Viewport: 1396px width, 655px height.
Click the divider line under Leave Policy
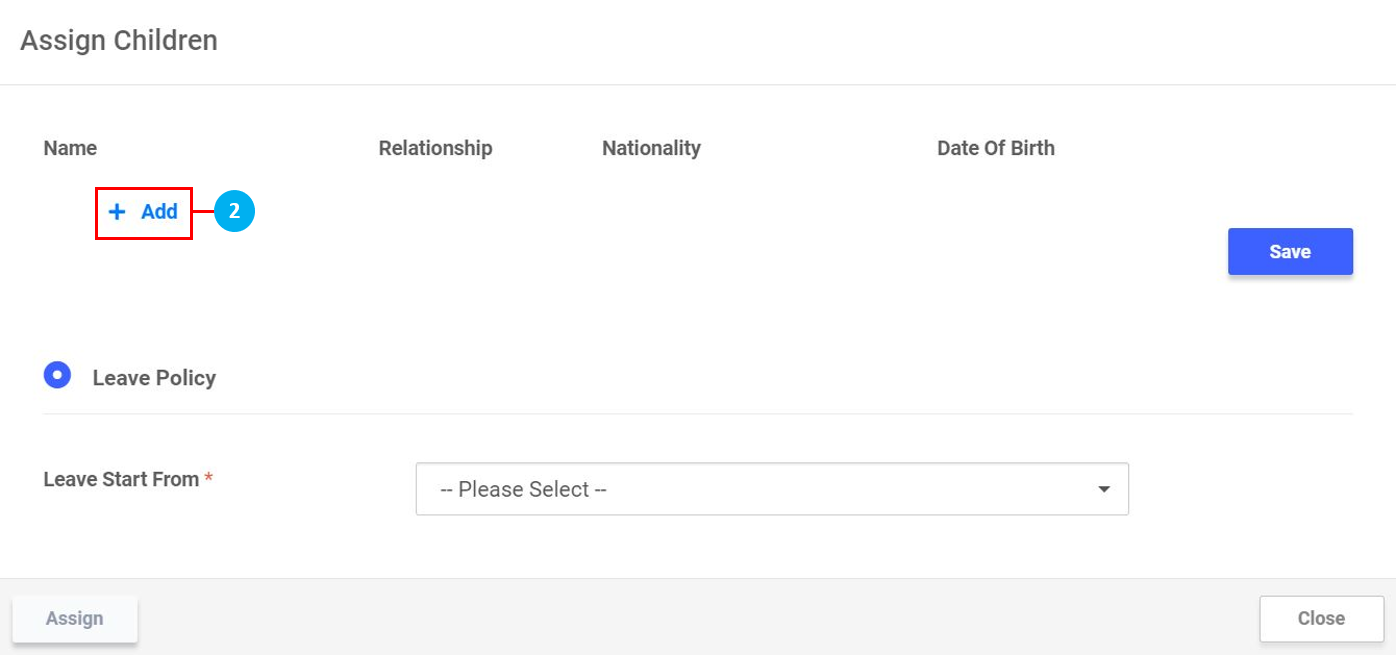697,414
